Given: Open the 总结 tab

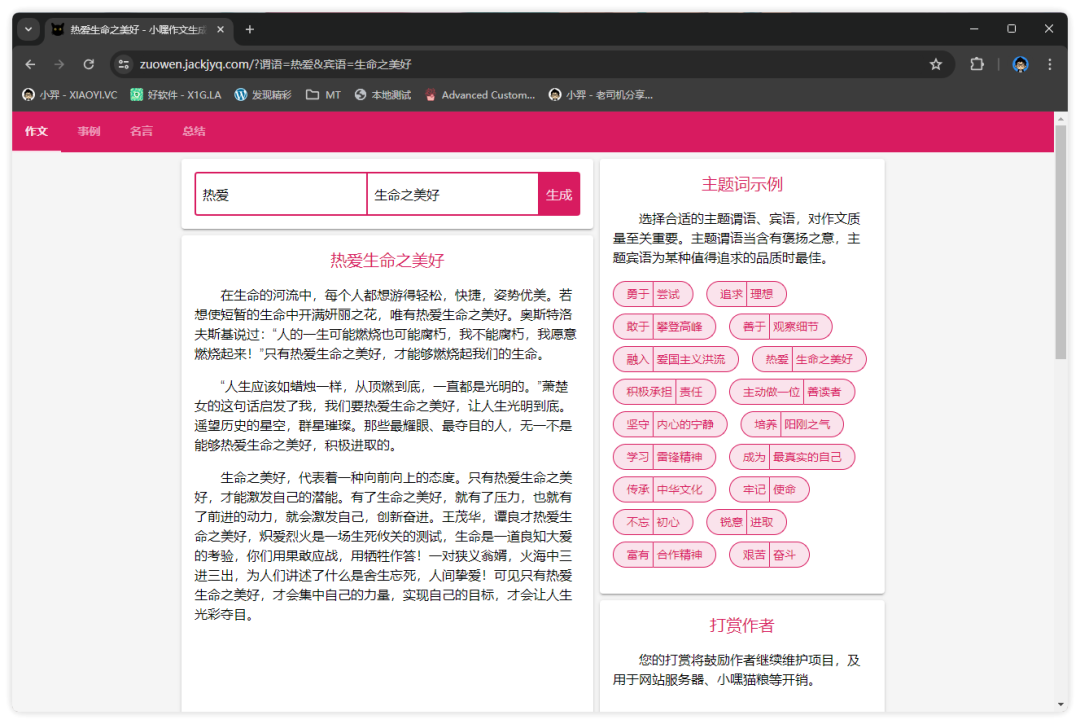Looking at the screenshot, I should pos(194,131).
